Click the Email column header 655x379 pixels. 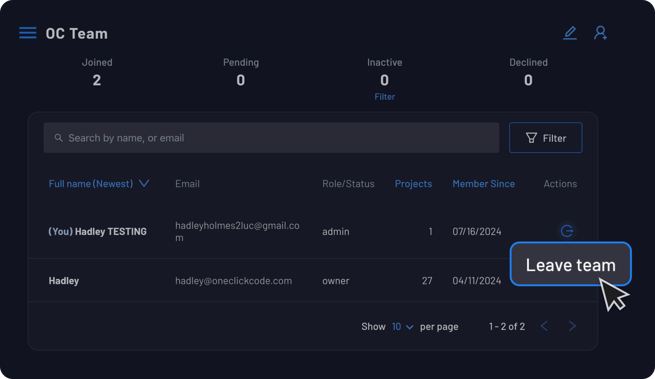(187, 183)
